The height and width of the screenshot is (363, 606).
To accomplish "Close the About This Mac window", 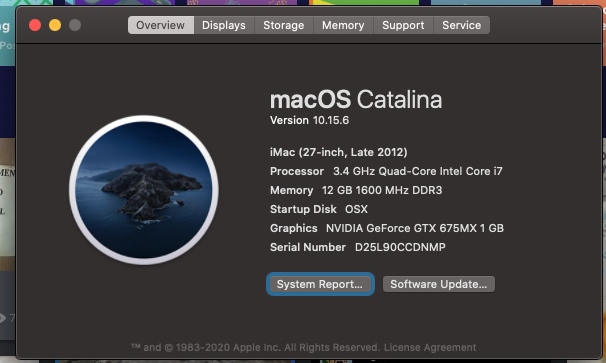I will (x=35, y=25).
